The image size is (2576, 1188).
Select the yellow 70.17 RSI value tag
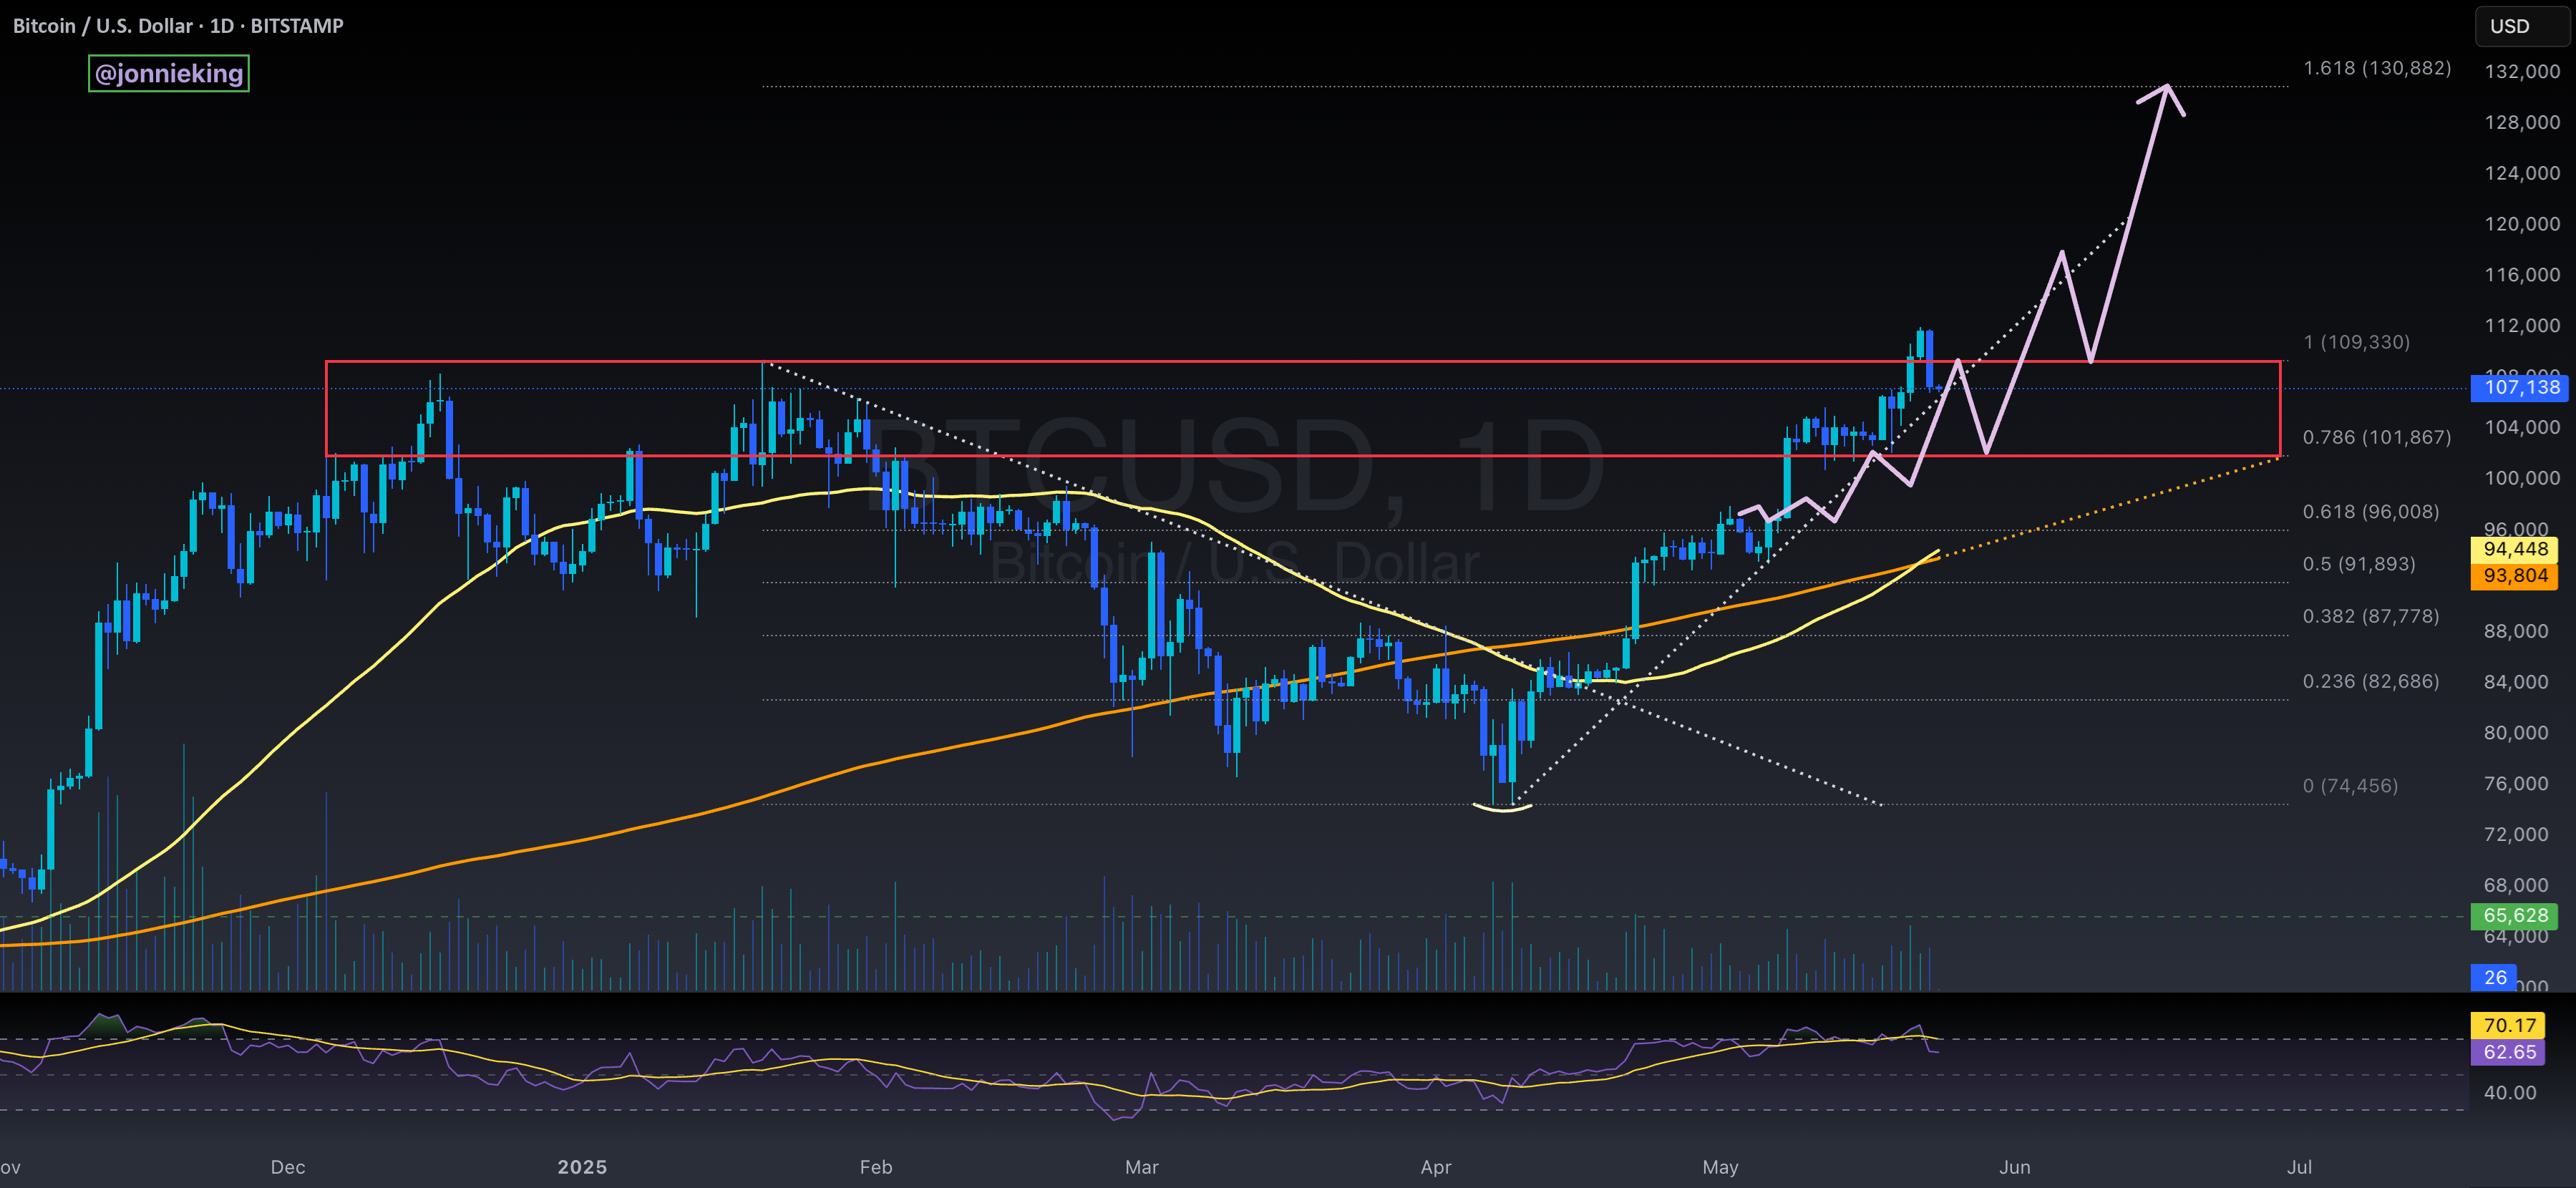coord(2509,1025)
